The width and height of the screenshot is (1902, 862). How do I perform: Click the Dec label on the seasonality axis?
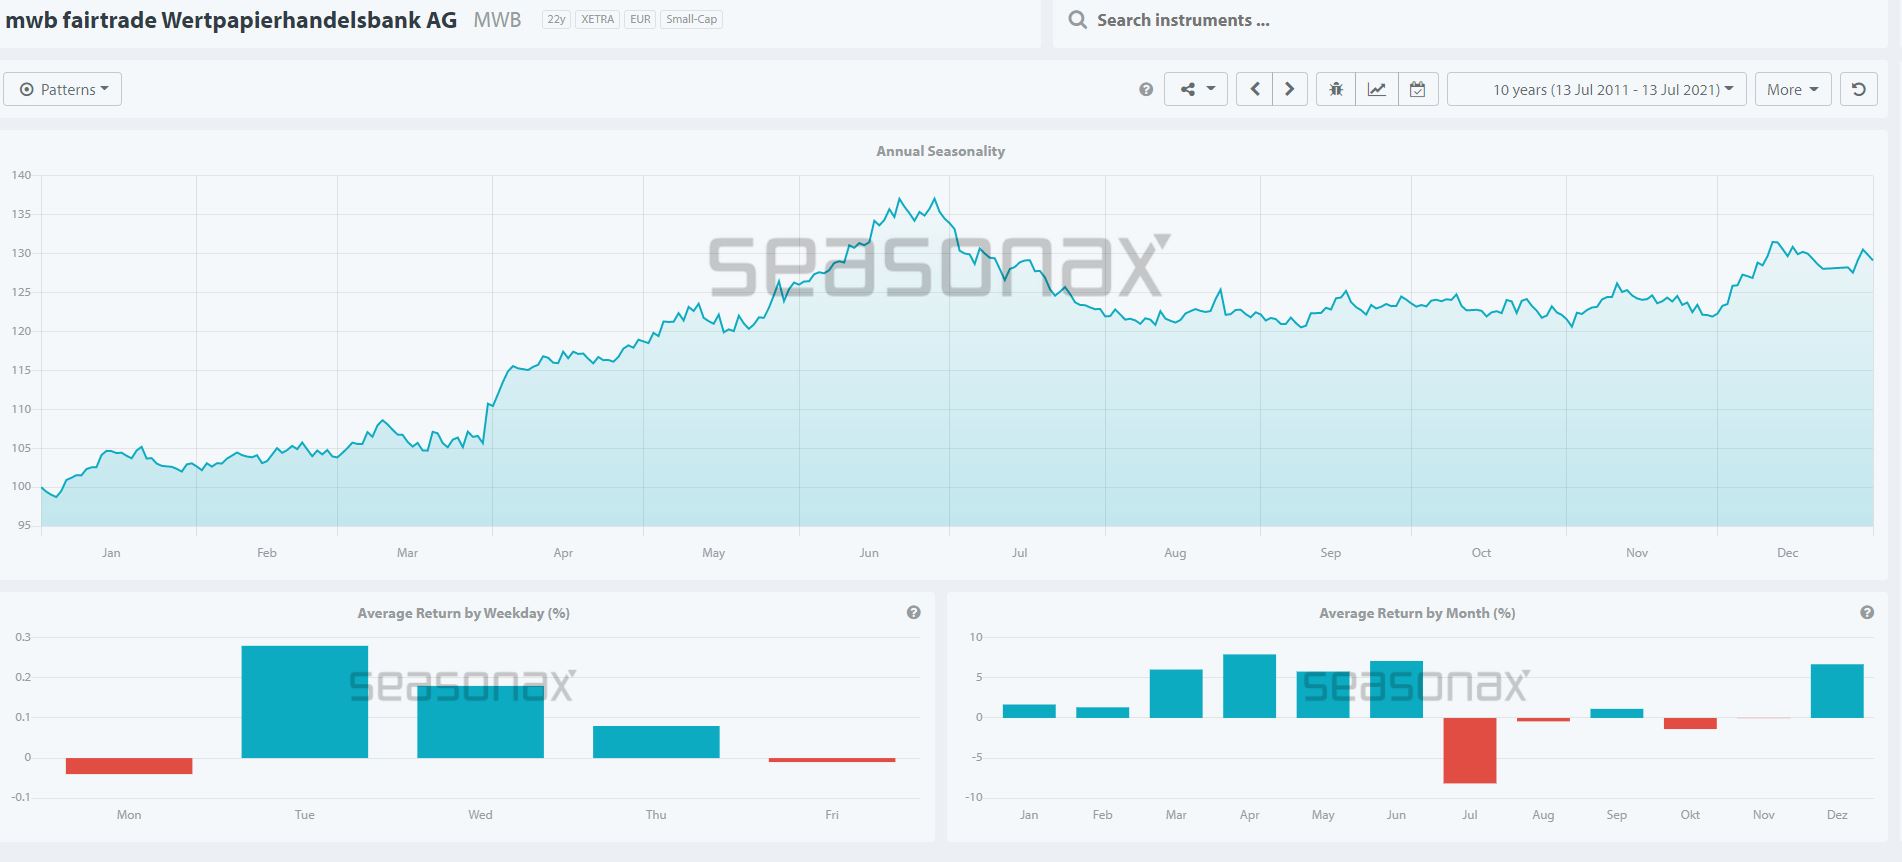coord(1787,553)
